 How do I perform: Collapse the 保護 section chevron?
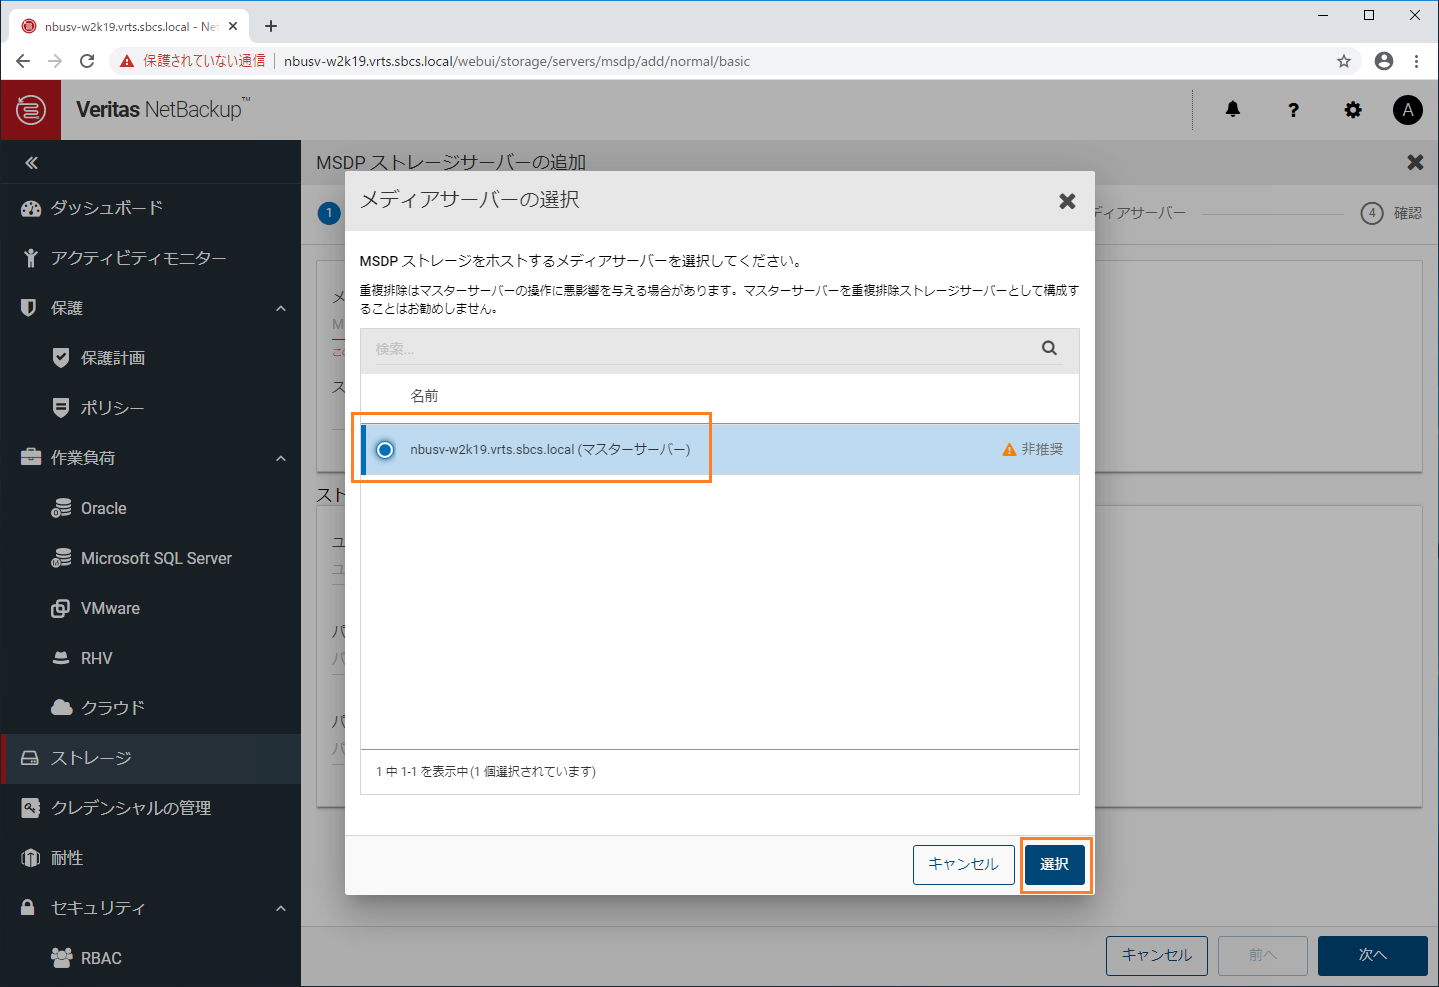[281, 308]
